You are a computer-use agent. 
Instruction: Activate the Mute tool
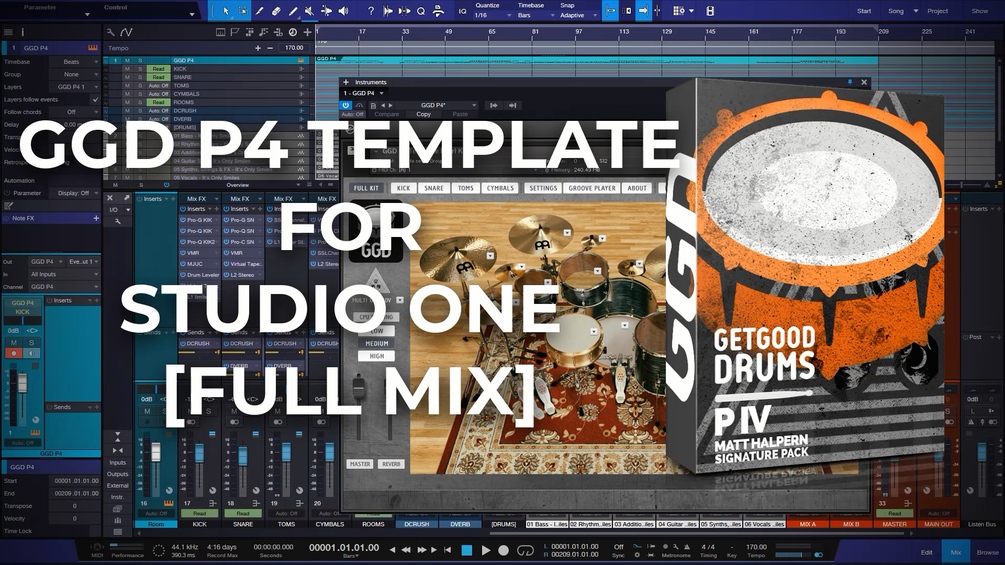(310, 11)
